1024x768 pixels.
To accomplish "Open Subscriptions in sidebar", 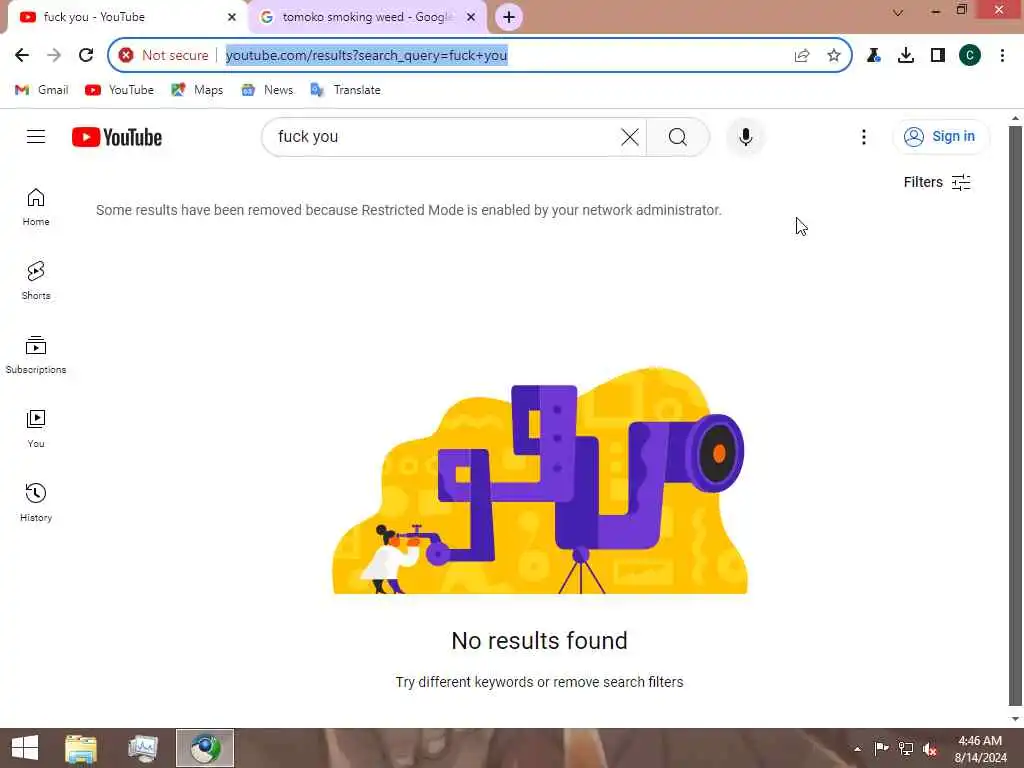I will click(36, 355).
